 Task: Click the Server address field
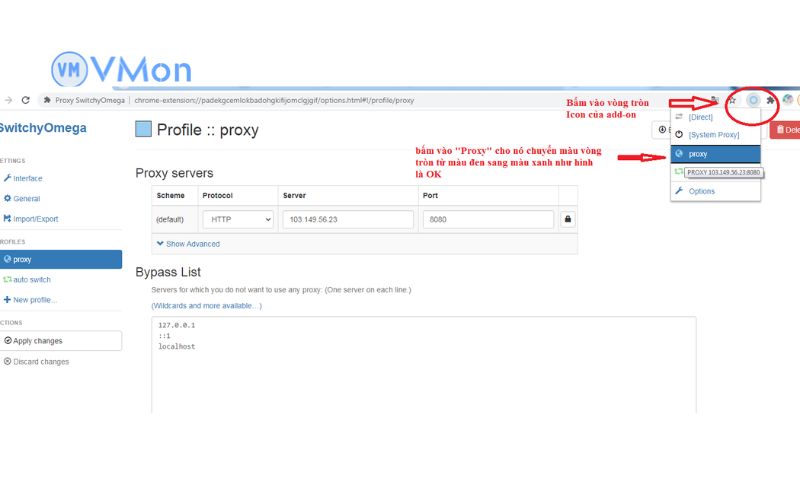coord(348,219)
